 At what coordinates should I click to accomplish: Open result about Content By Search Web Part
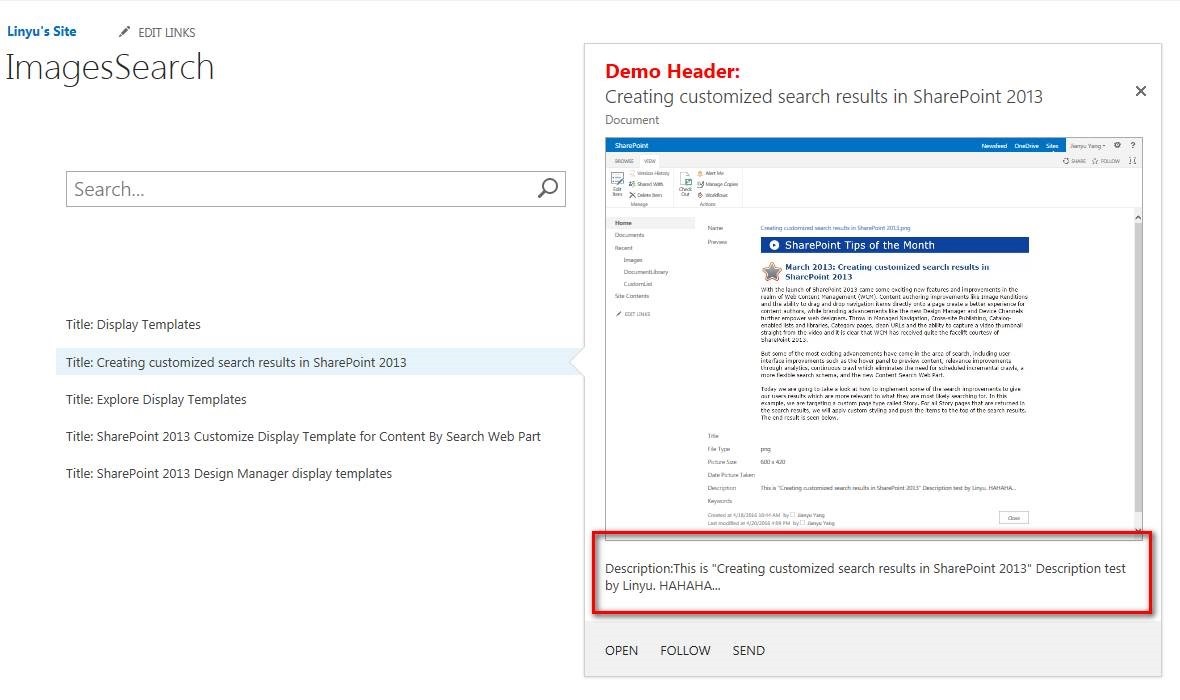303,437
